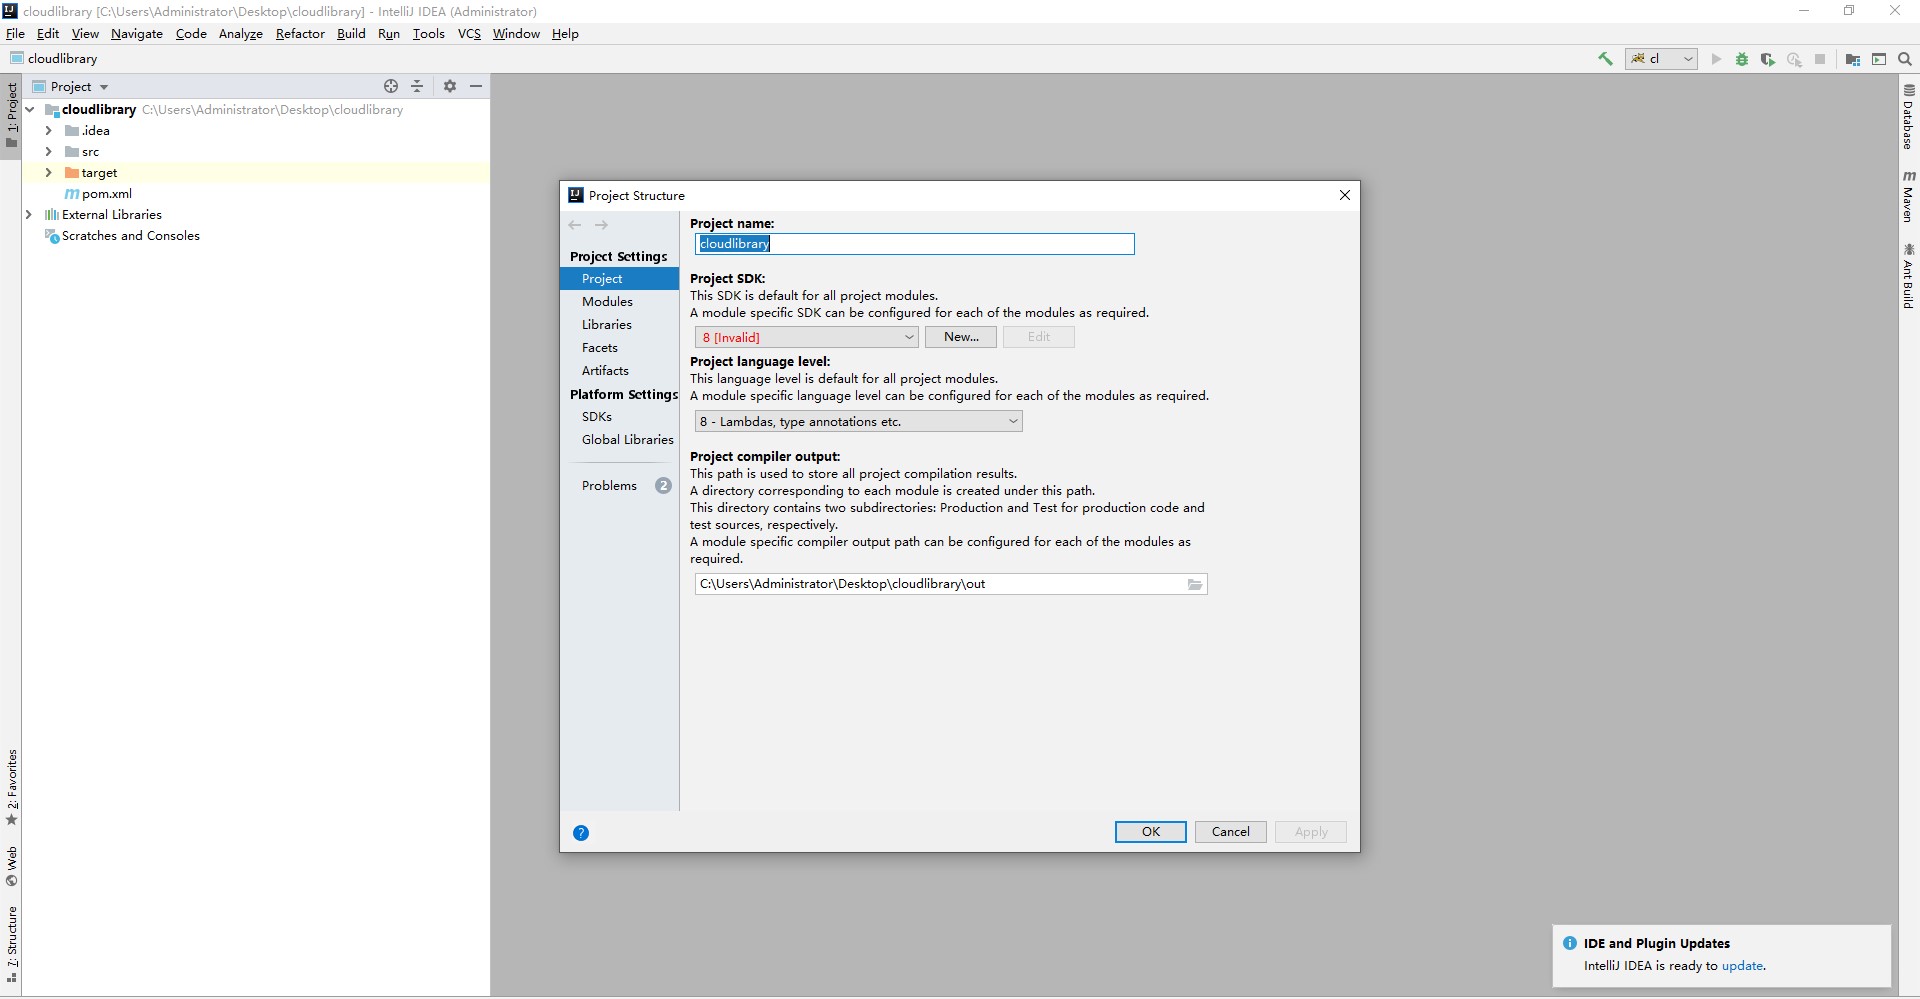Viewport: 1920px width, 999px height.
Task: Click the update link in notification
Action: pos(1742,966)
